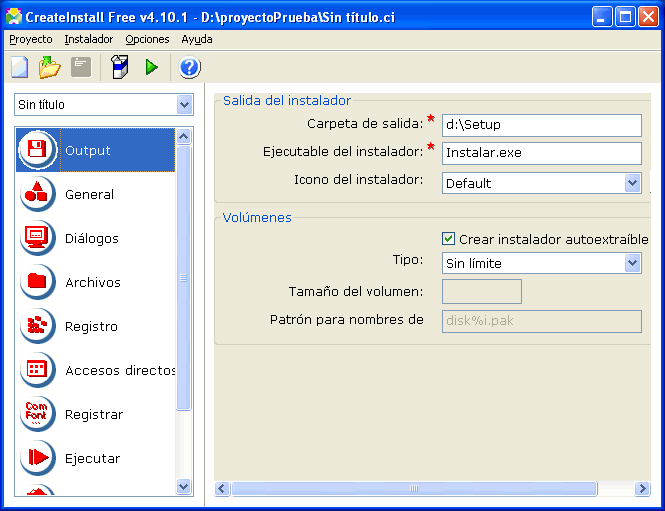Viewport: 665px width, 511px height.
Task: Click the Patrón para nombres disk%i.pak field
Action: (542, 321)
